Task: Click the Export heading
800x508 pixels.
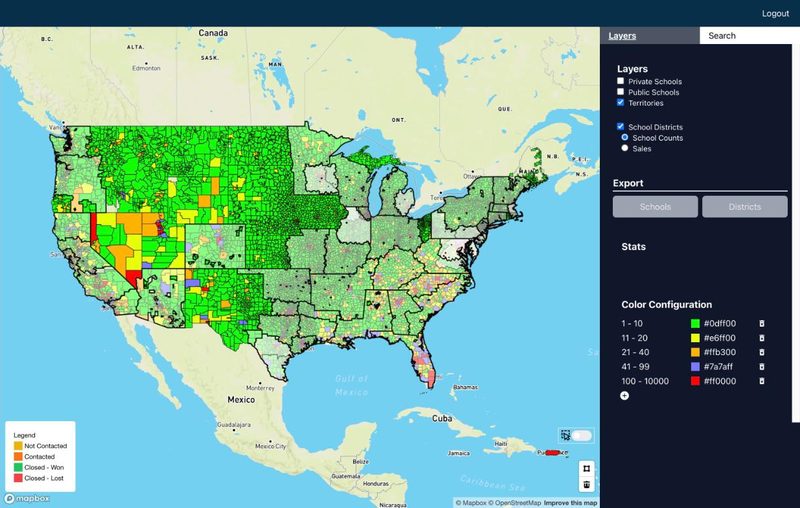Action: coord(628,183)
